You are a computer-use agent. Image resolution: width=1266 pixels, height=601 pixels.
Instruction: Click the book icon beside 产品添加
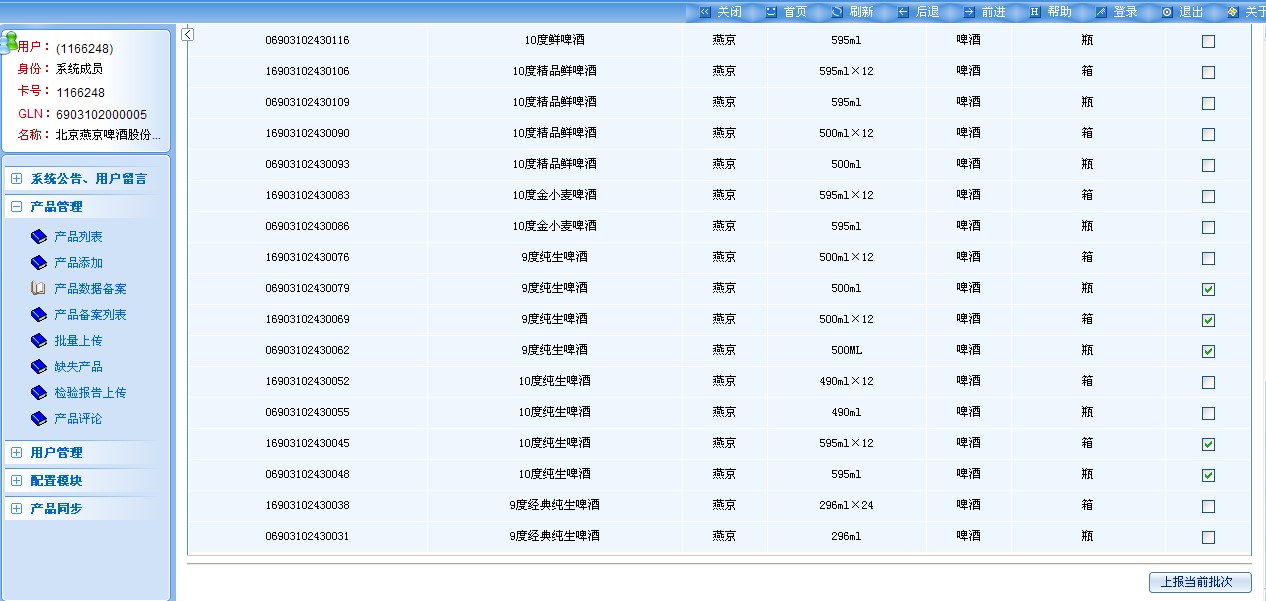(39, 263)
